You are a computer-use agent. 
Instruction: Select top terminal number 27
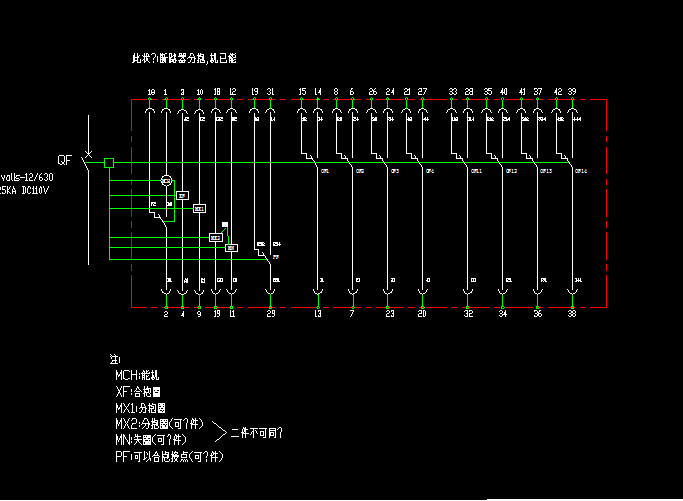click(423, 91)
